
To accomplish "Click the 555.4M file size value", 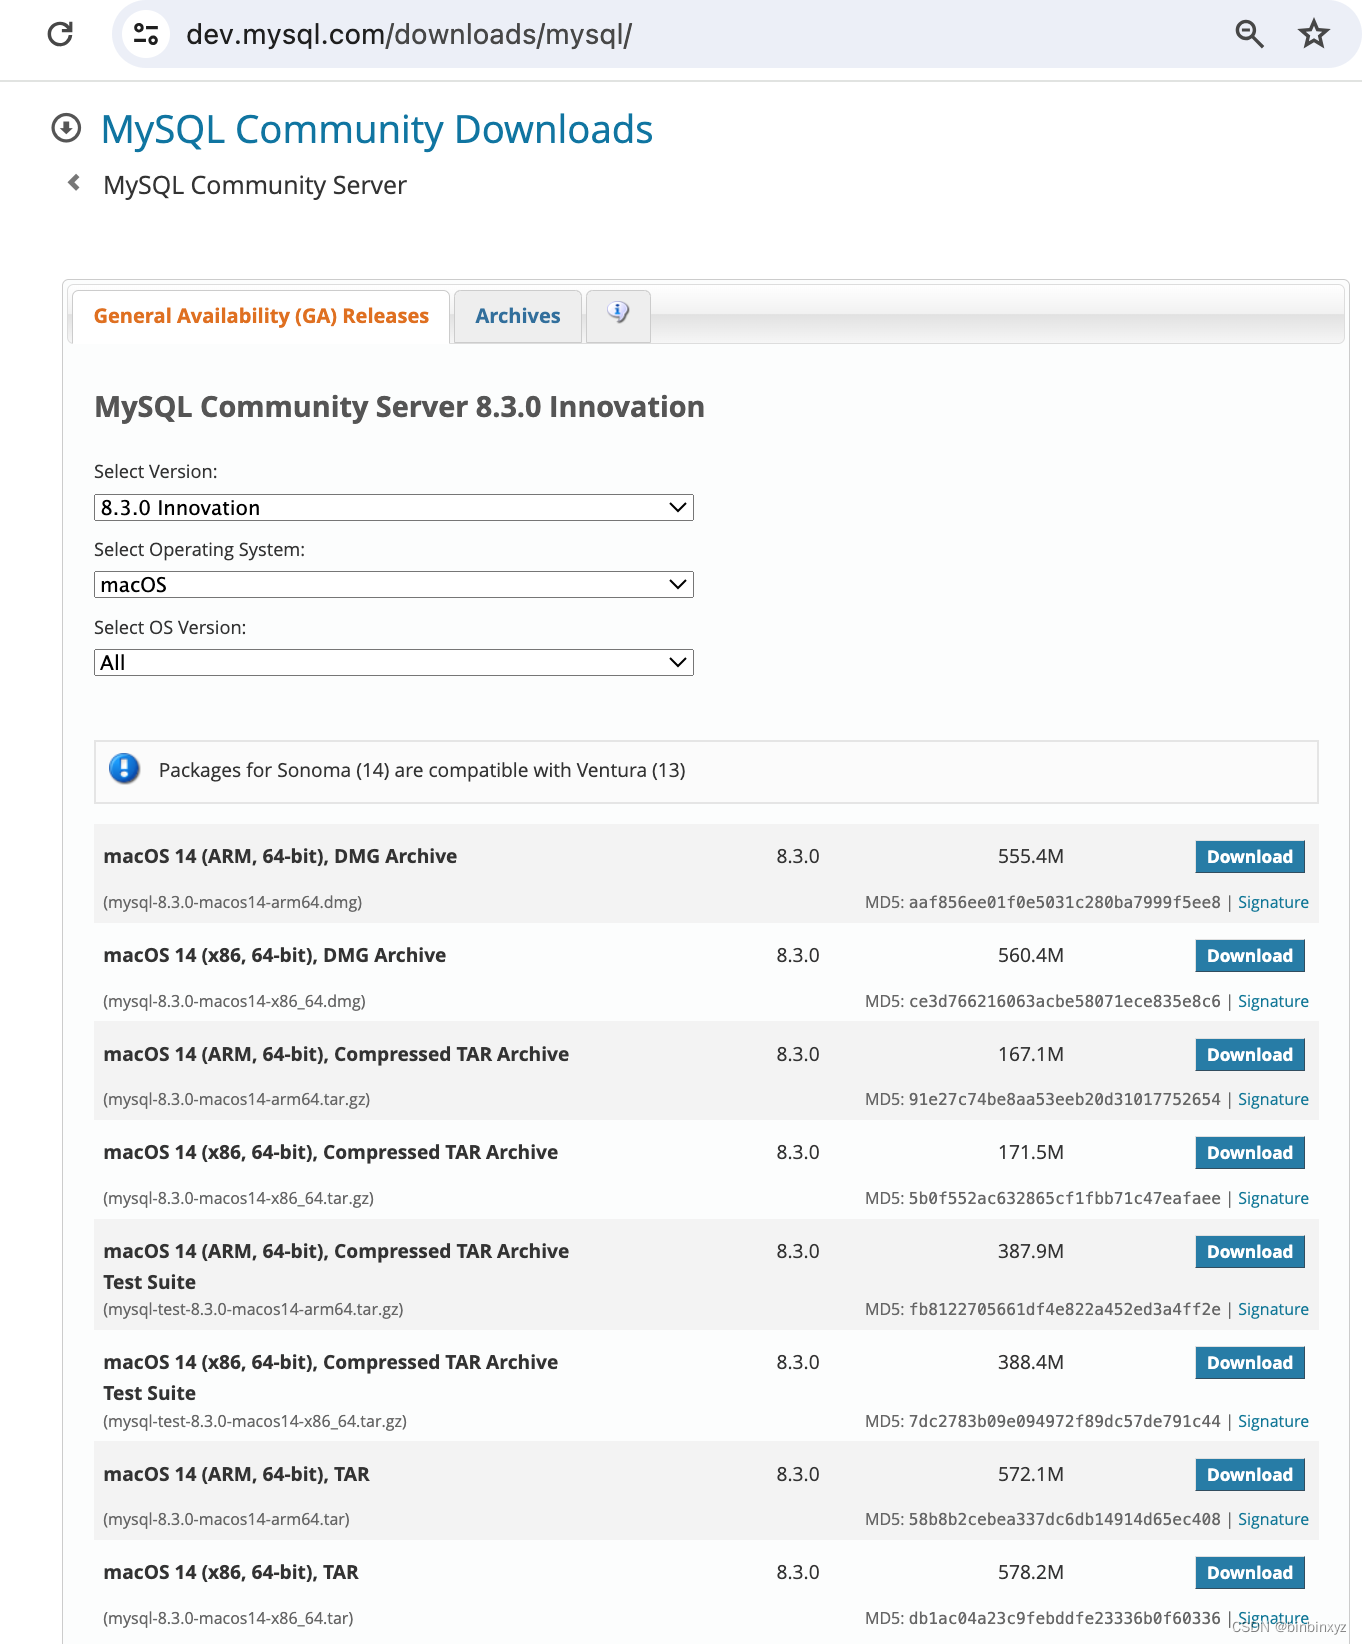I will pos(1031,856).
